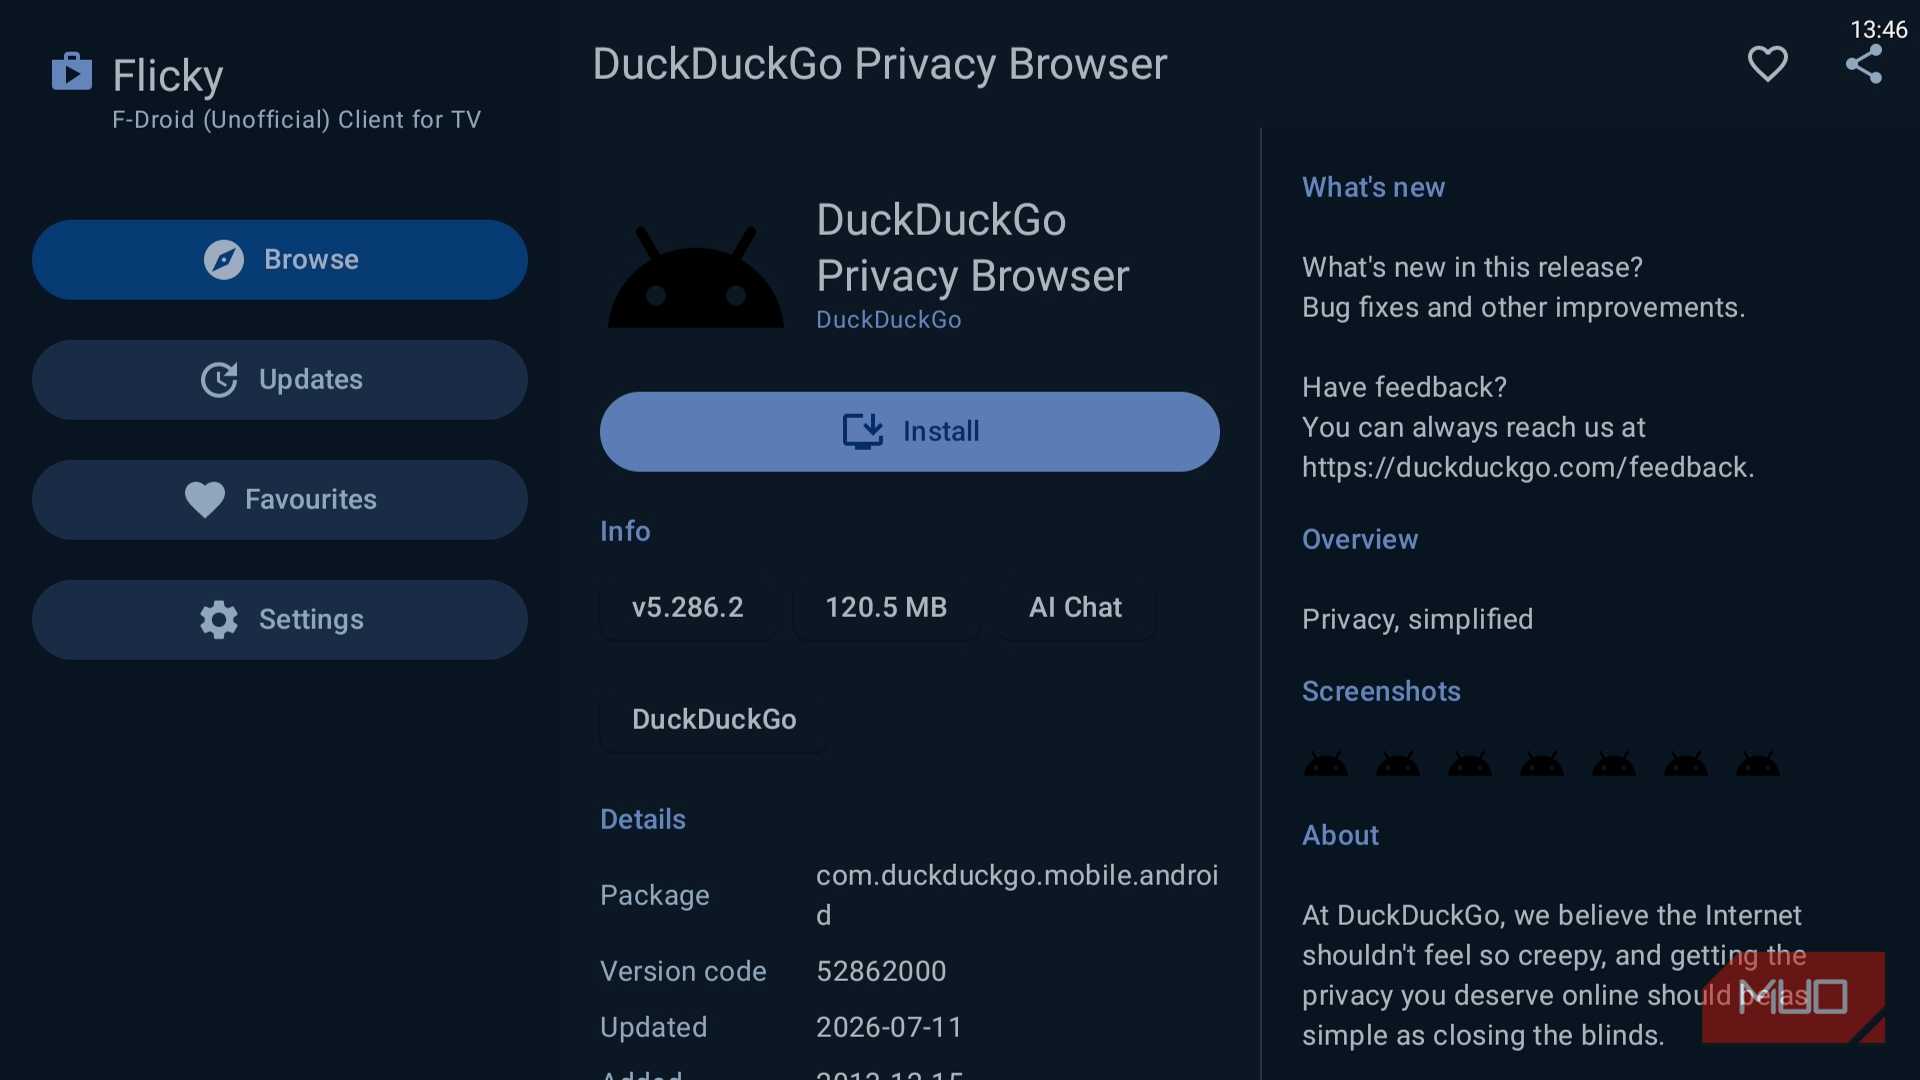The width and height of the screenshot is (1920, 1080).
Task: Click the page title DuckDuckGo Privacy Browser
Action: [880, 64]
